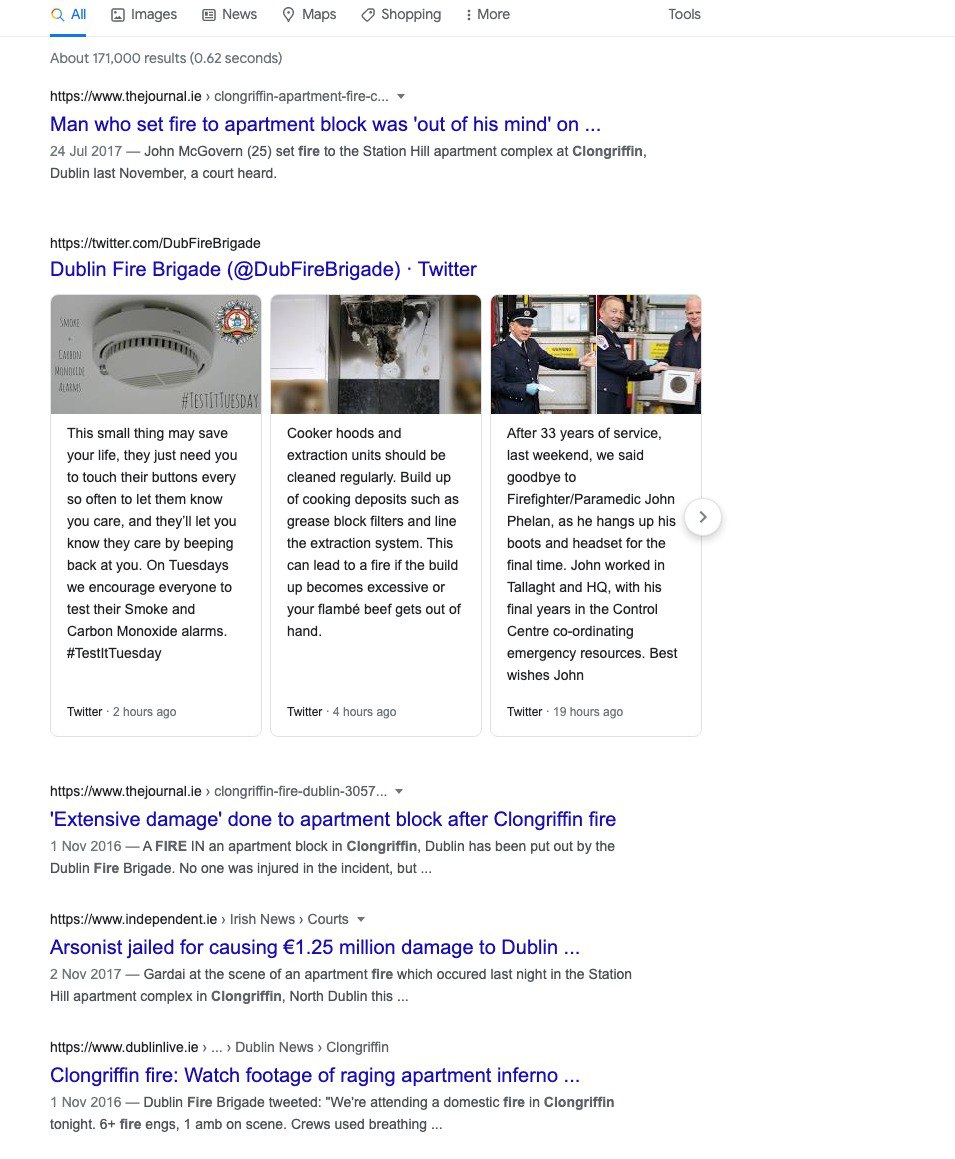
Task: Open Shopping via the tag icon
Action: [x=367, y=15]
